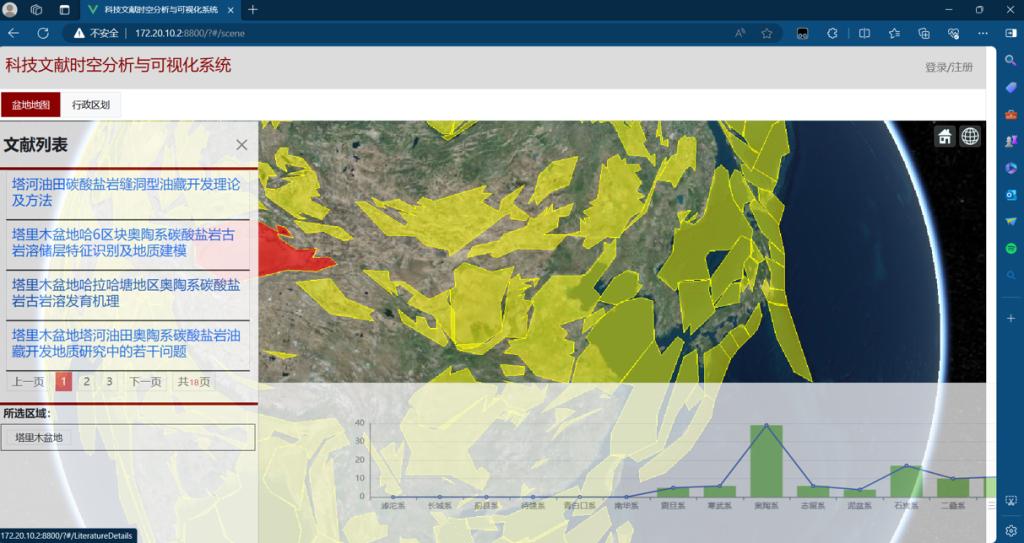
Task: Switch to the 行政区划 tab
Action: coord(91,105)
